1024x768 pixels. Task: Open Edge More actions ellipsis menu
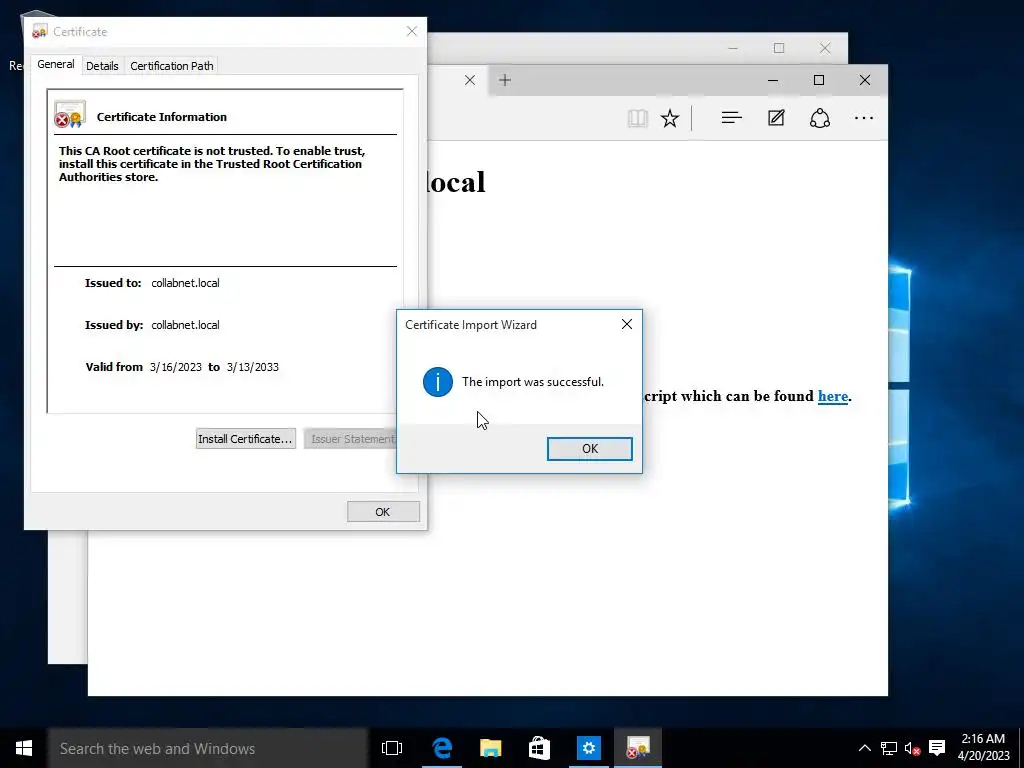[864, 118]
